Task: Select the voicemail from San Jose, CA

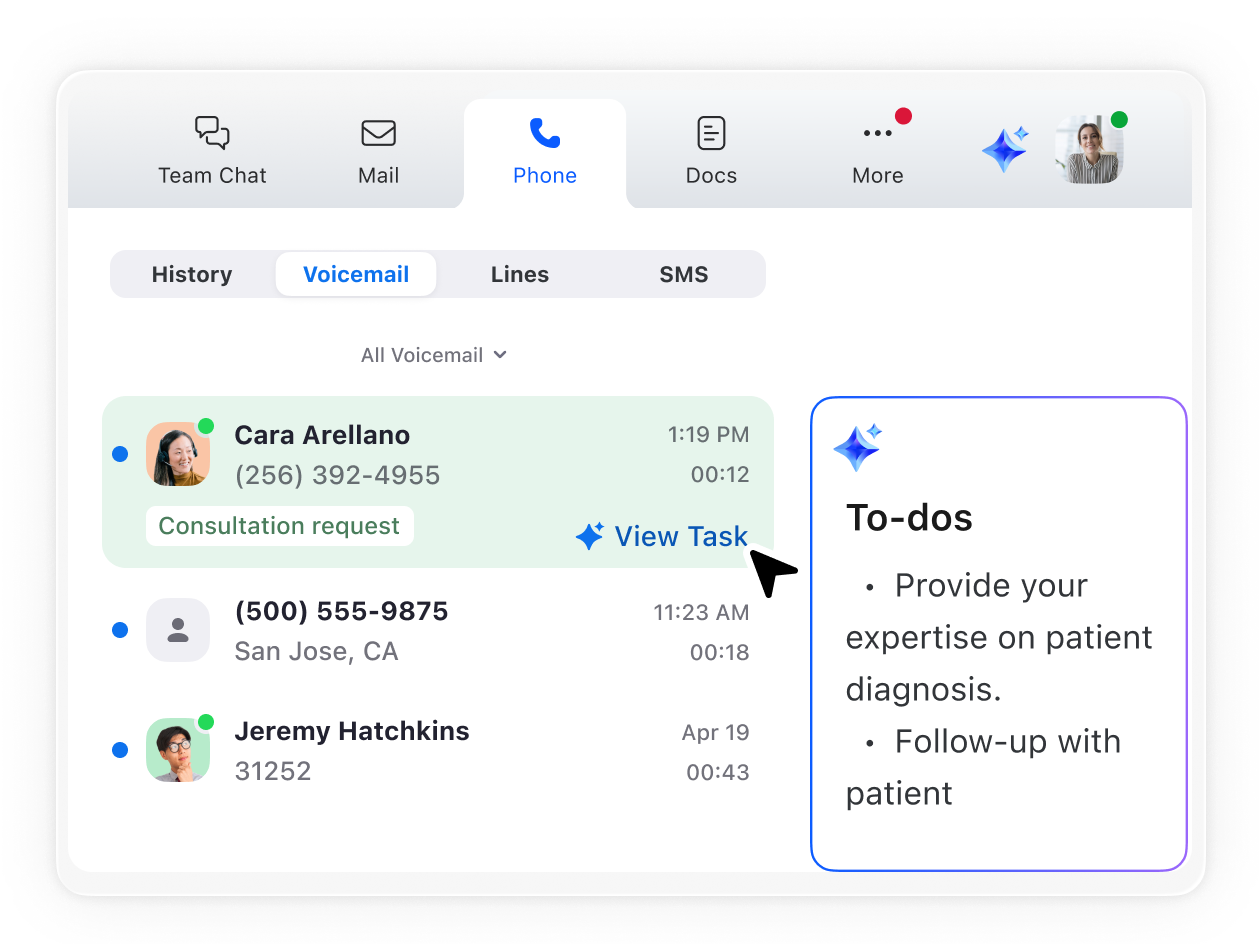Action: point(440,631)
